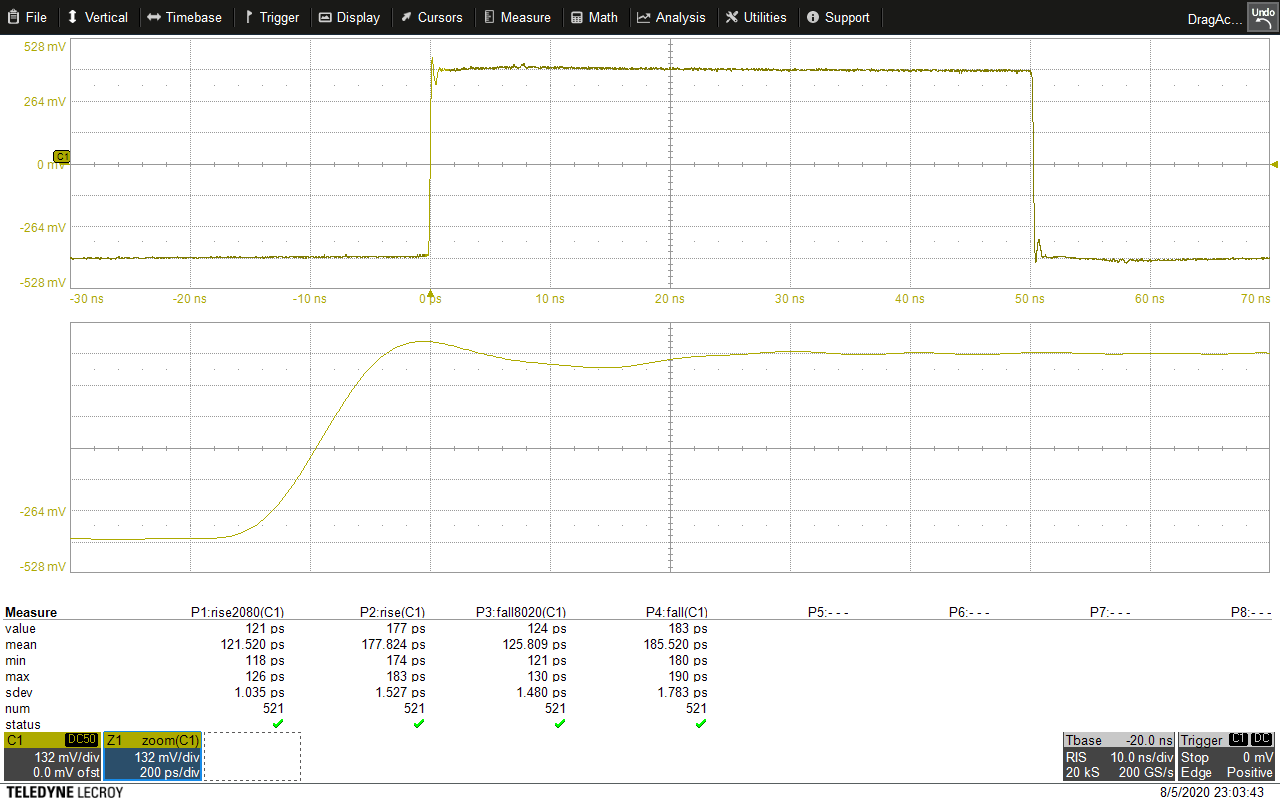Click the trigger level arrow on right edge
This screenshot has height=800, width=1280.
(1274, 164)
